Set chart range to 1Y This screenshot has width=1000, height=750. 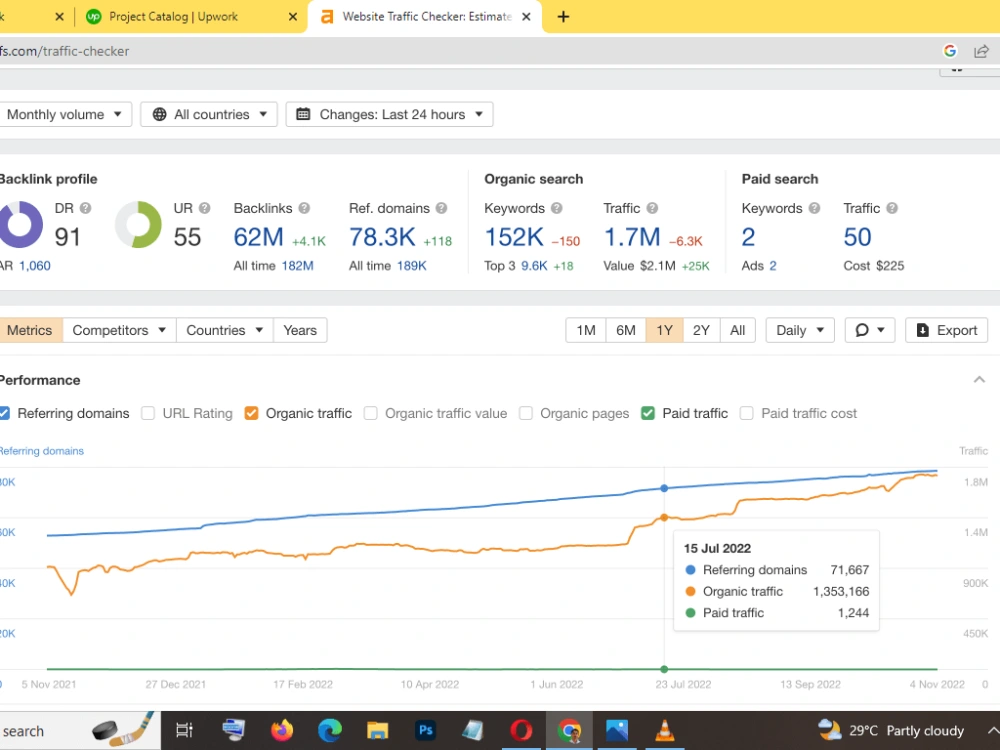pos(665,330)
